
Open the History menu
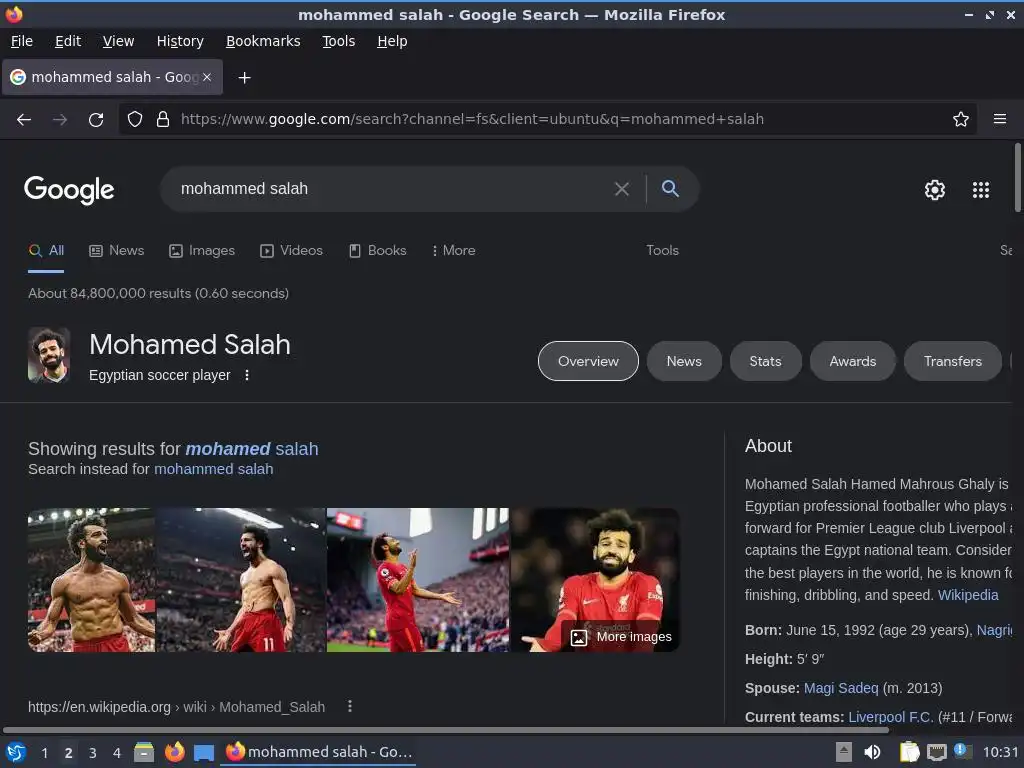(180, 41)
